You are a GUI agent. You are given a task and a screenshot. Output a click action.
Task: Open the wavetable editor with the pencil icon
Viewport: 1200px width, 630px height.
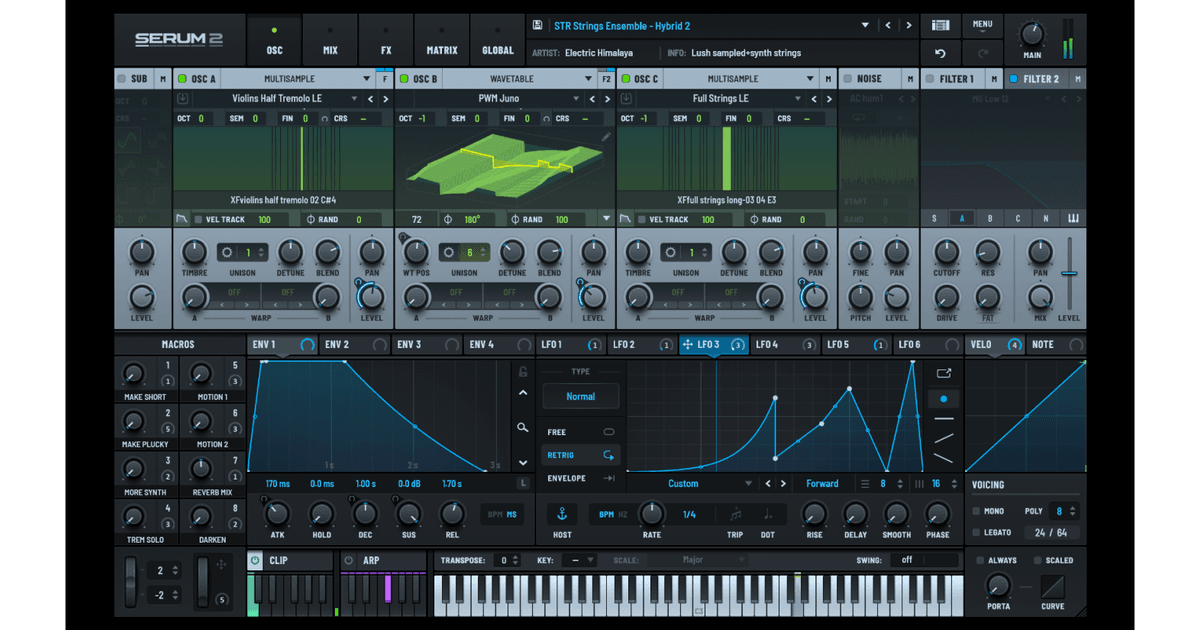tap(604, 136)
